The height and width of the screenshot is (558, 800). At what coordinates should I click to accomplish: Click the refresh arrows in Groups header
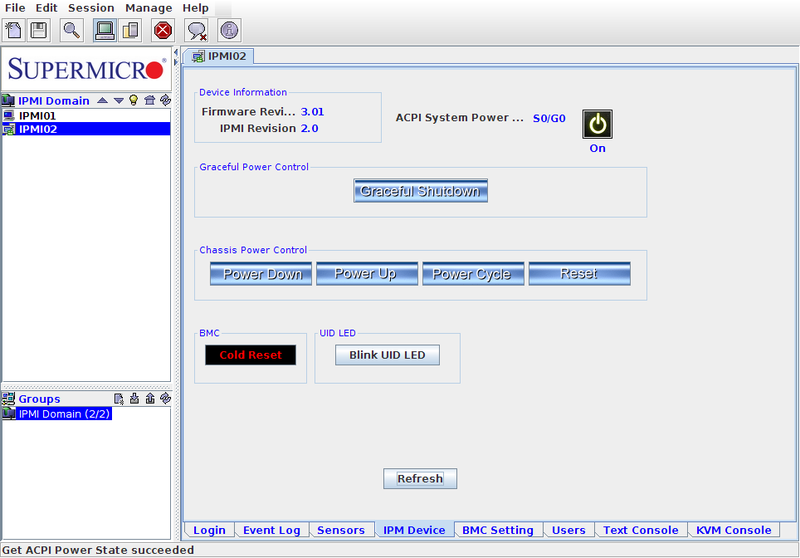165,398
